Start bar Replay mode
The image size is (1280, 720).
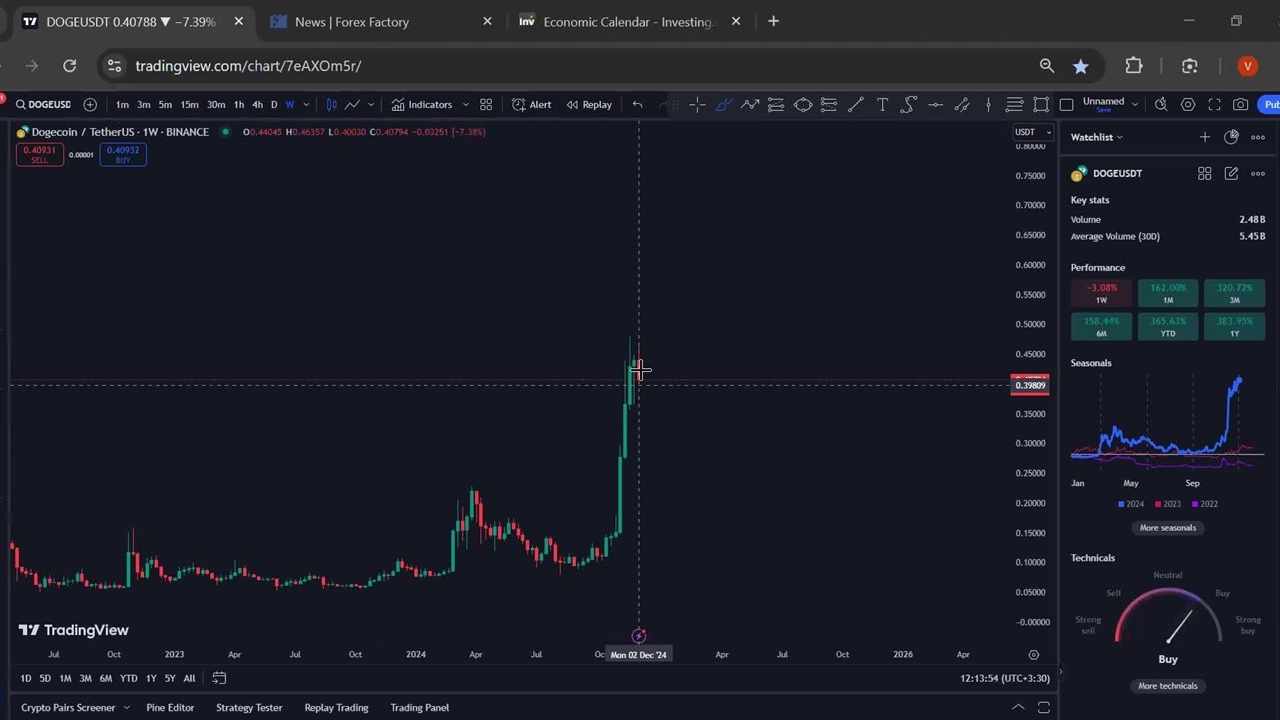point(588,105)
